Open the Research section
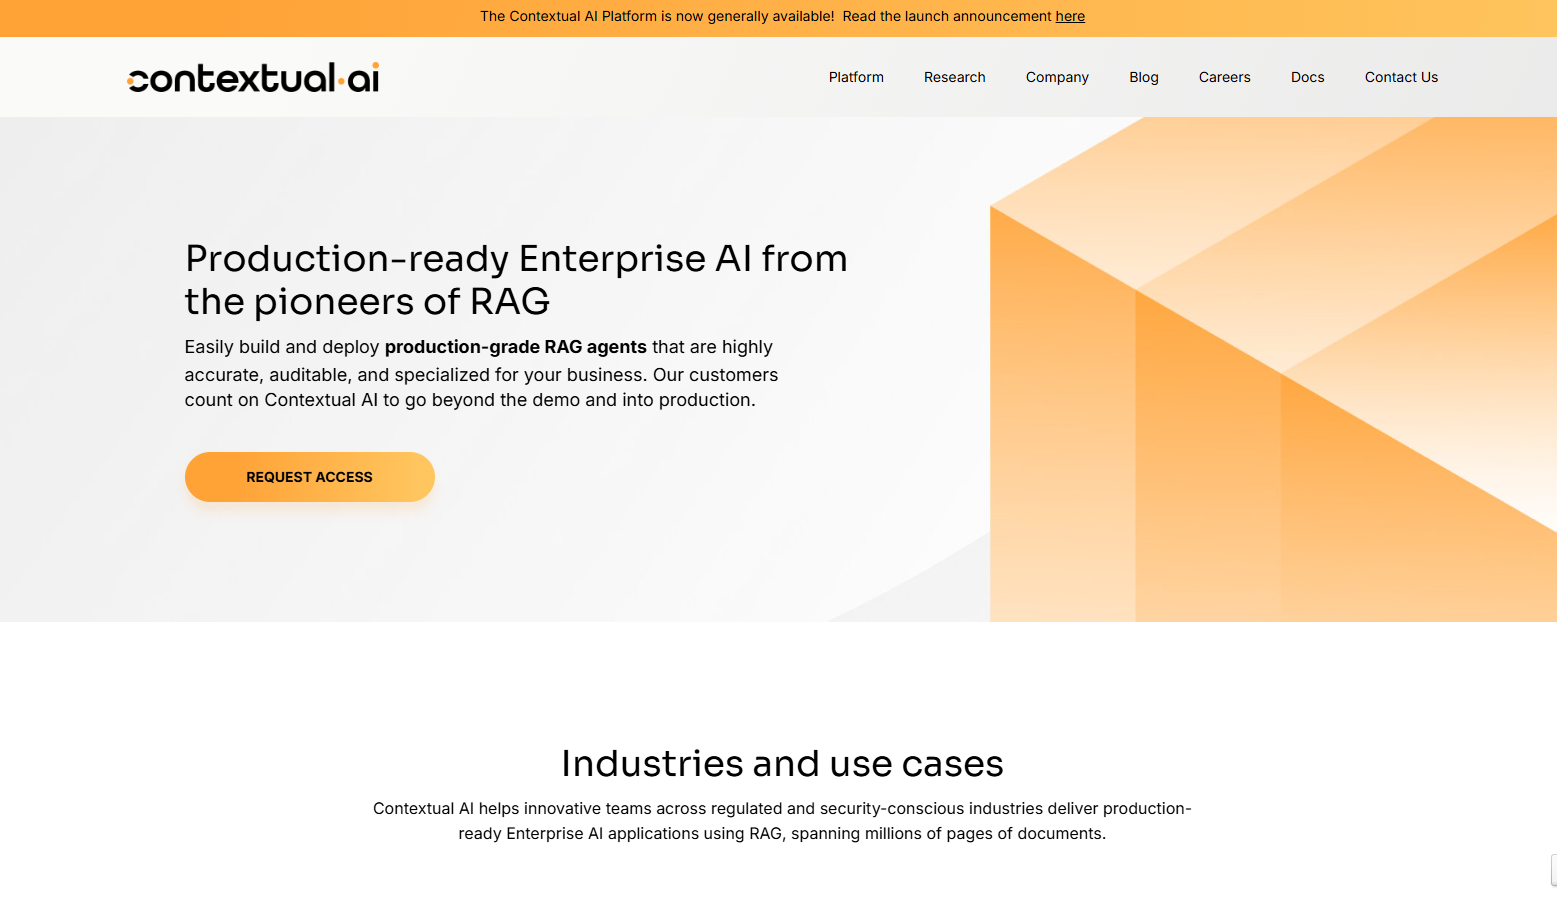Screen dimensions: 1557x902 click(x=954, y=77)
